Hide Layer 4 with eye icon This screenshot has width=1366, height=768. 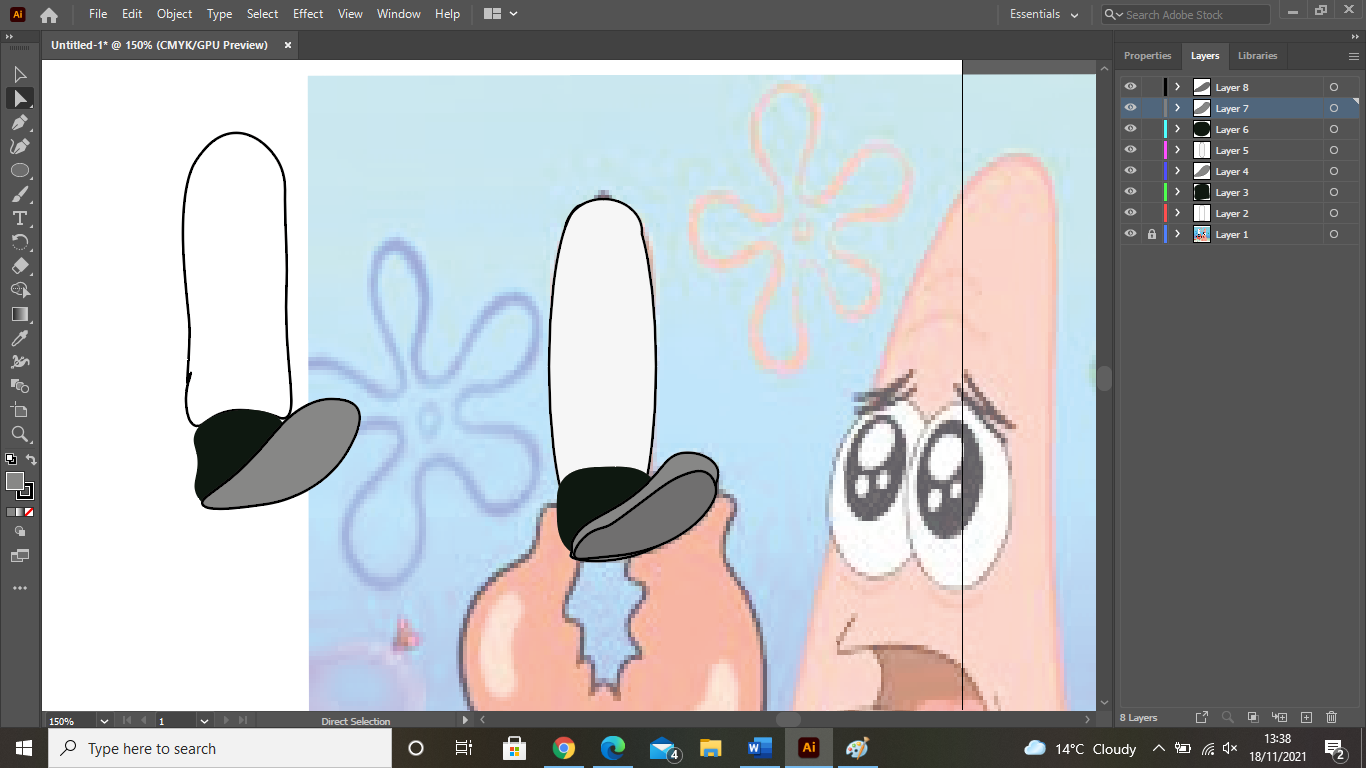(1131, 171)
